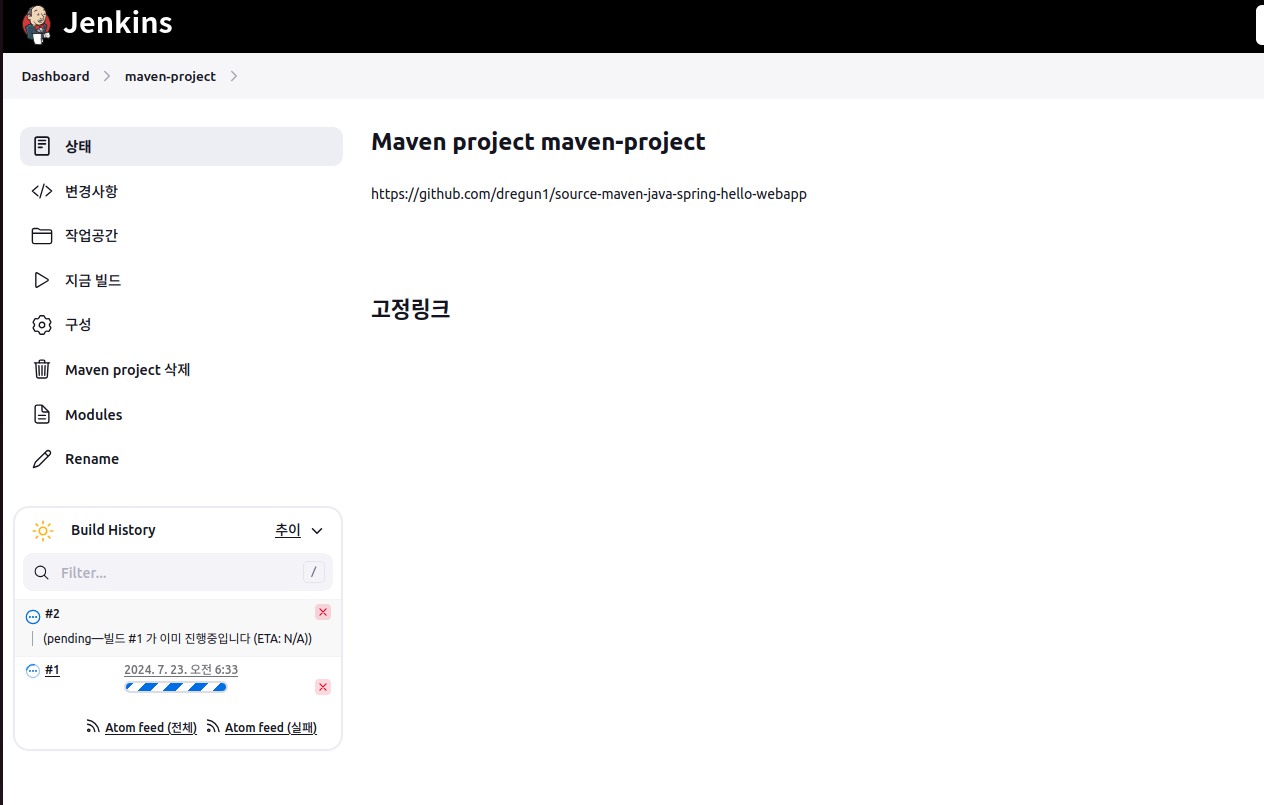Click the trash can delete icon
The image size is (1264, 805).
pyautogui.click(x=42, y=369)
